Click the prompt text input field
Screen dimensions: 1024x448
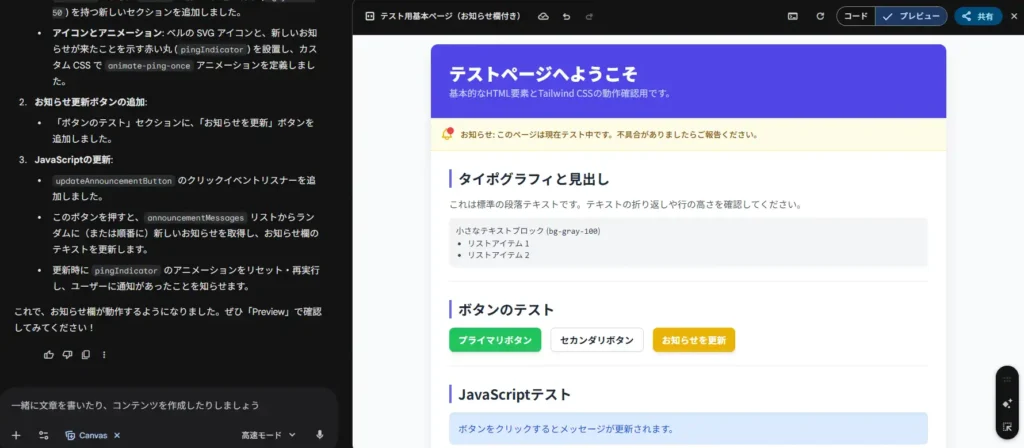click(168, 406)
